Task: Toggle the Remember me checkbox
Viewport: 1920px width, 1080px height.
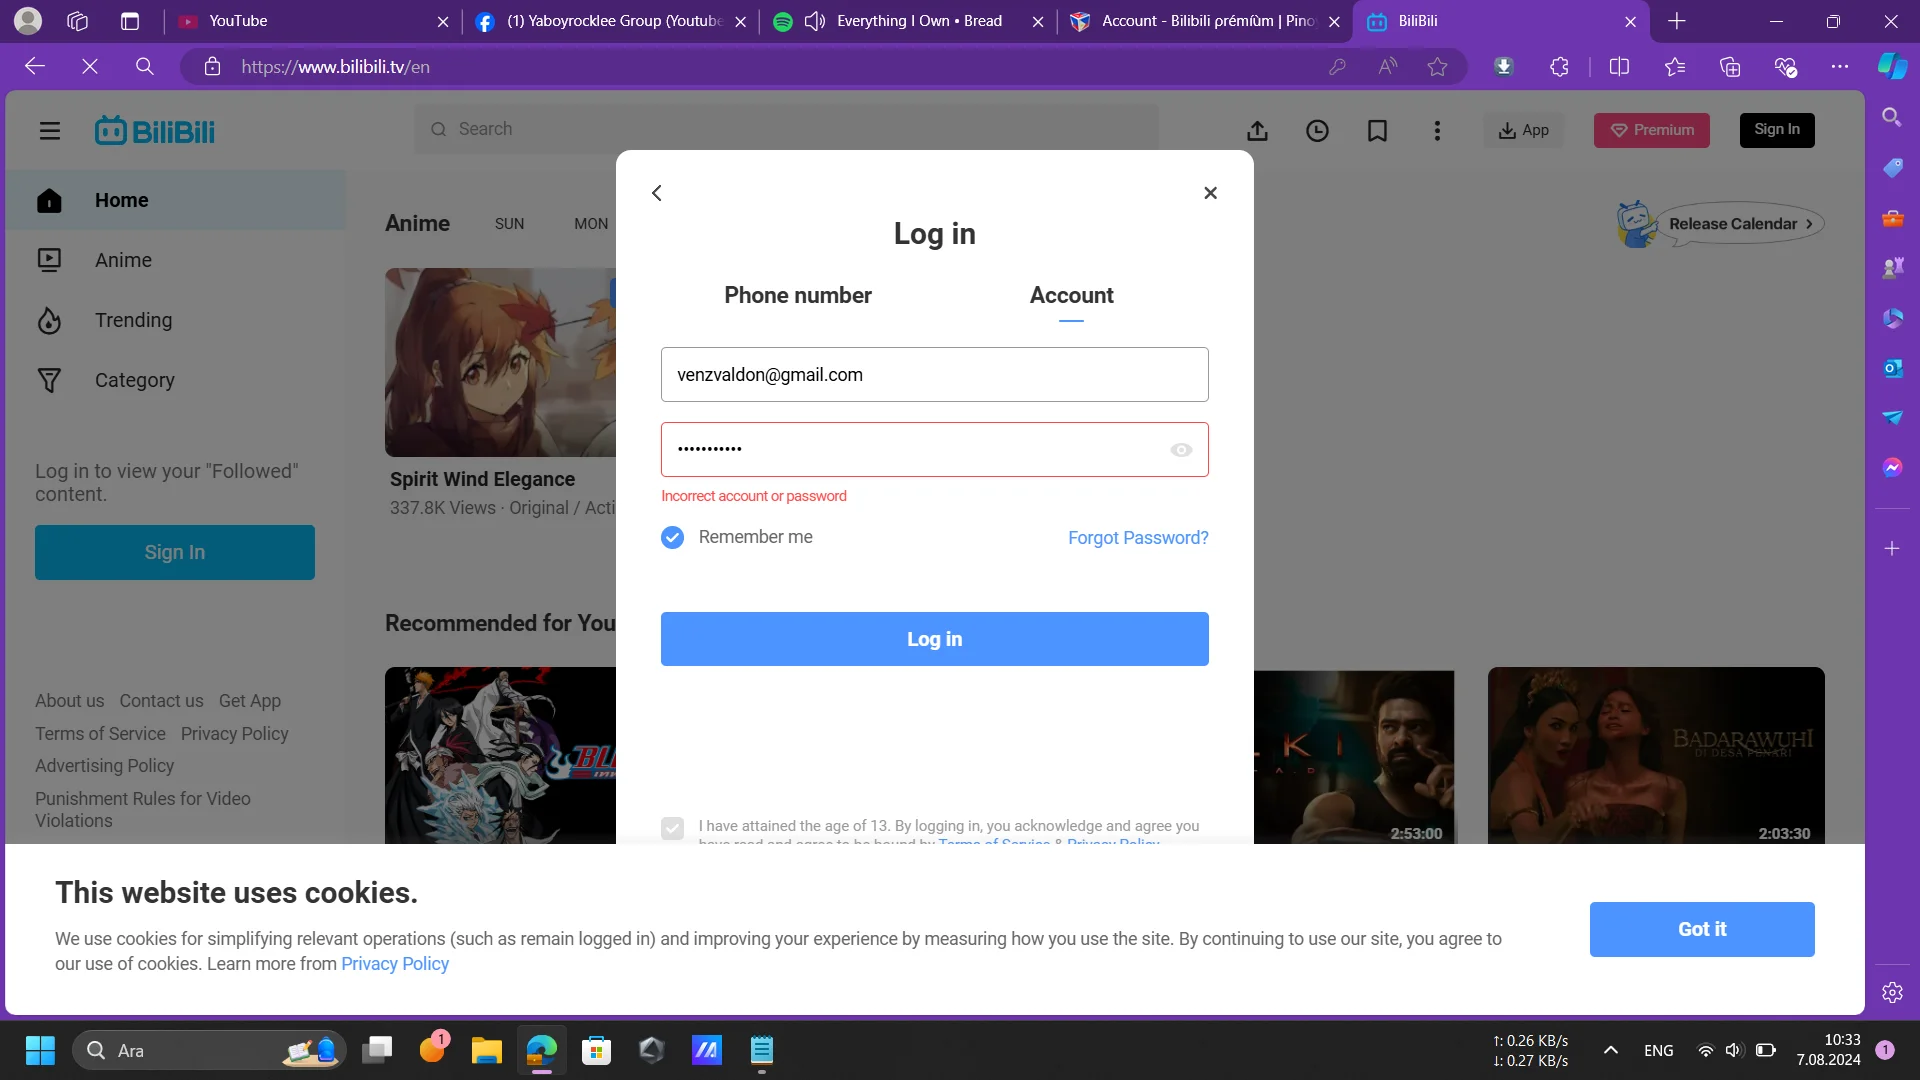Action: [672, 537]
